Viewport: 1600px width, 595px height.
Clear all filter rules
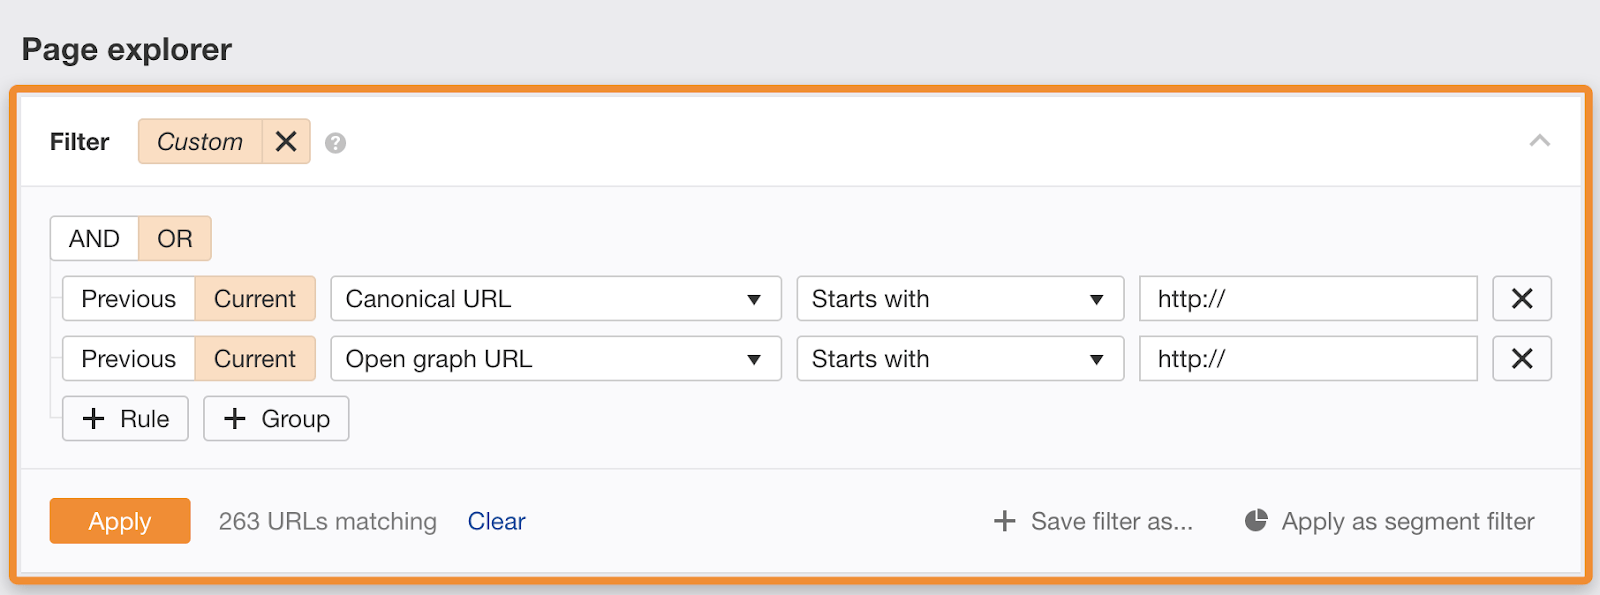pyautogui.click(x=496, y=520)
